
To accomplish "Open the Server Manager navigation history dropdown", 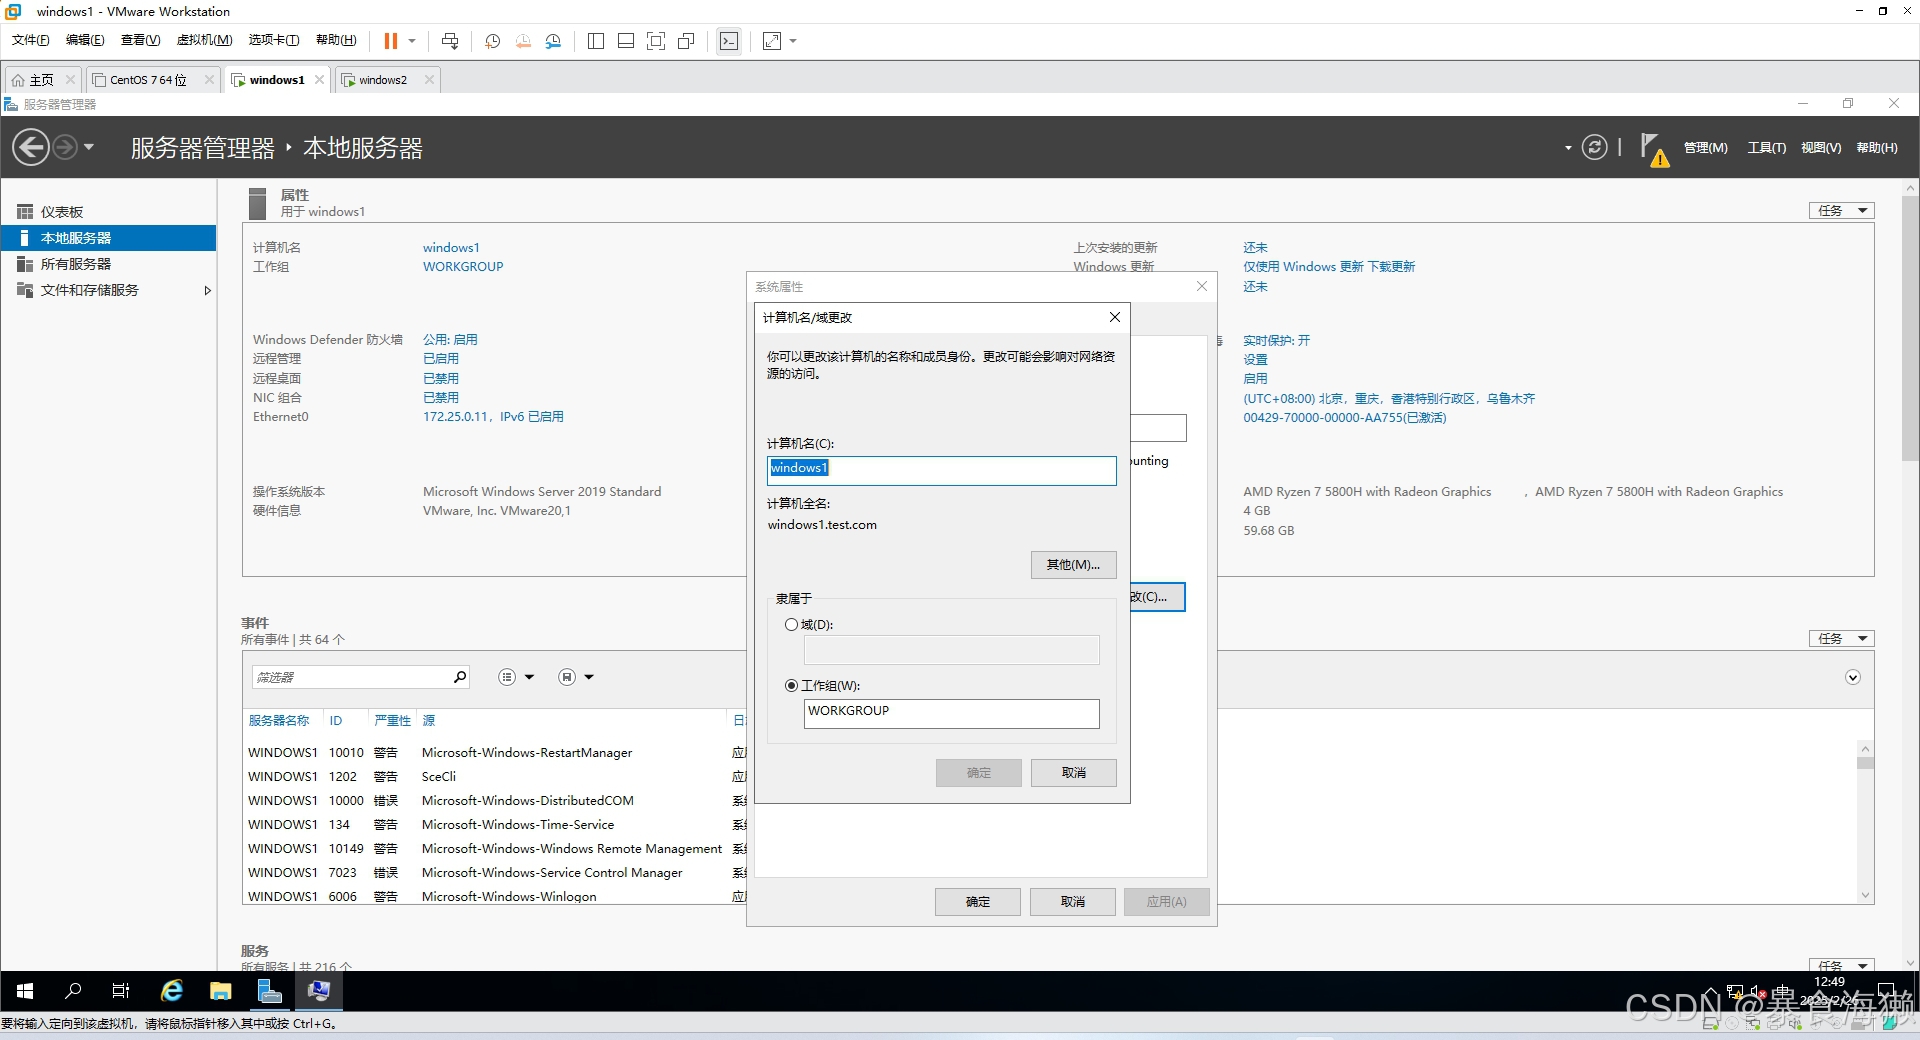I will [89, 147].
